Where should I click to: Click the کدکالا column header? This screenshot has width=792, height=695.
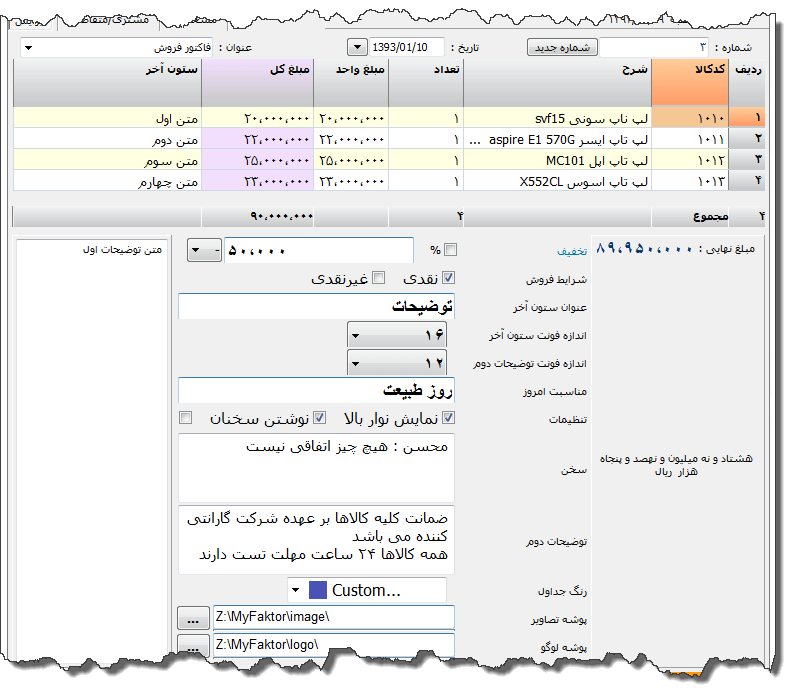(689, 72)
